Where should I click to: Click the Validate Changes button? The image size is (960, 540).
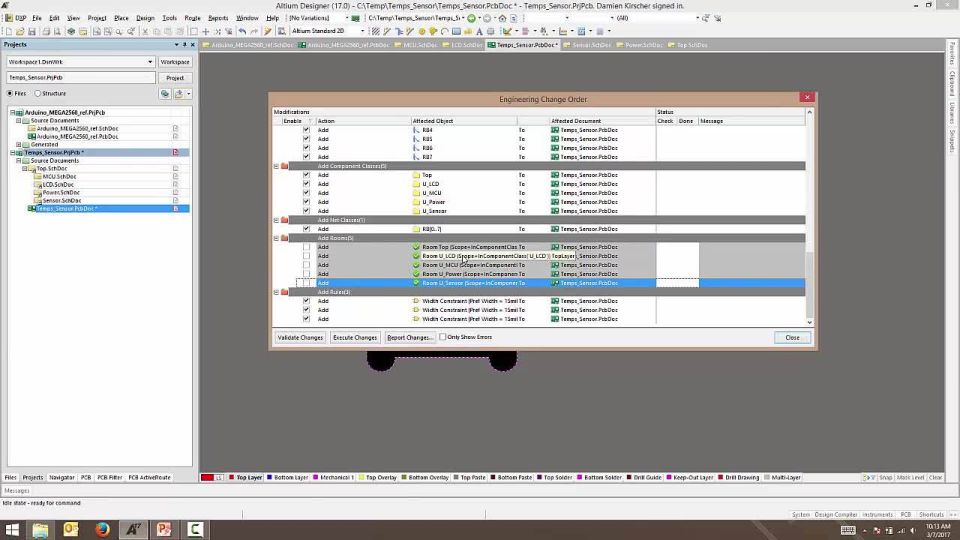point(300,337)
